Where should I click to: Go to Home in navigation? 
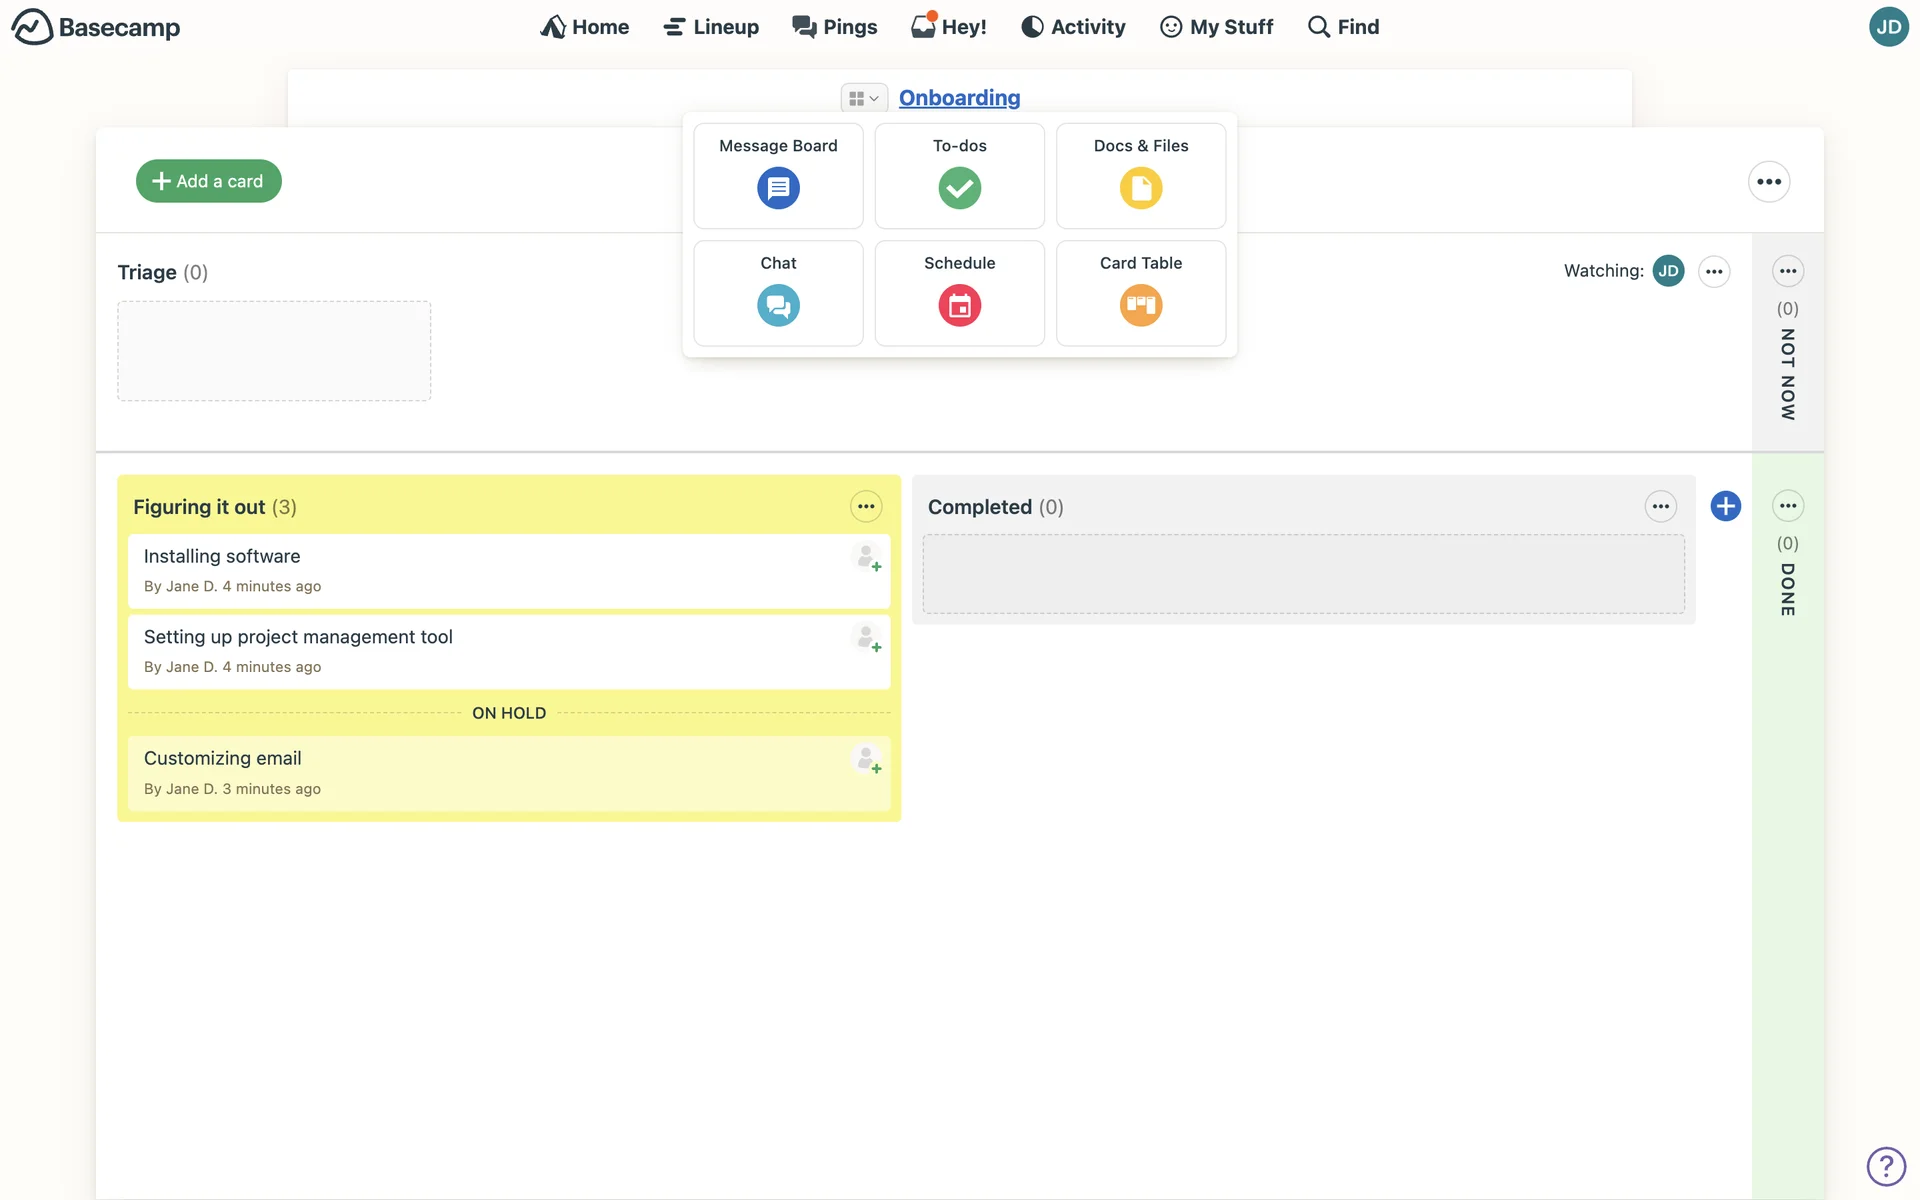585,27
